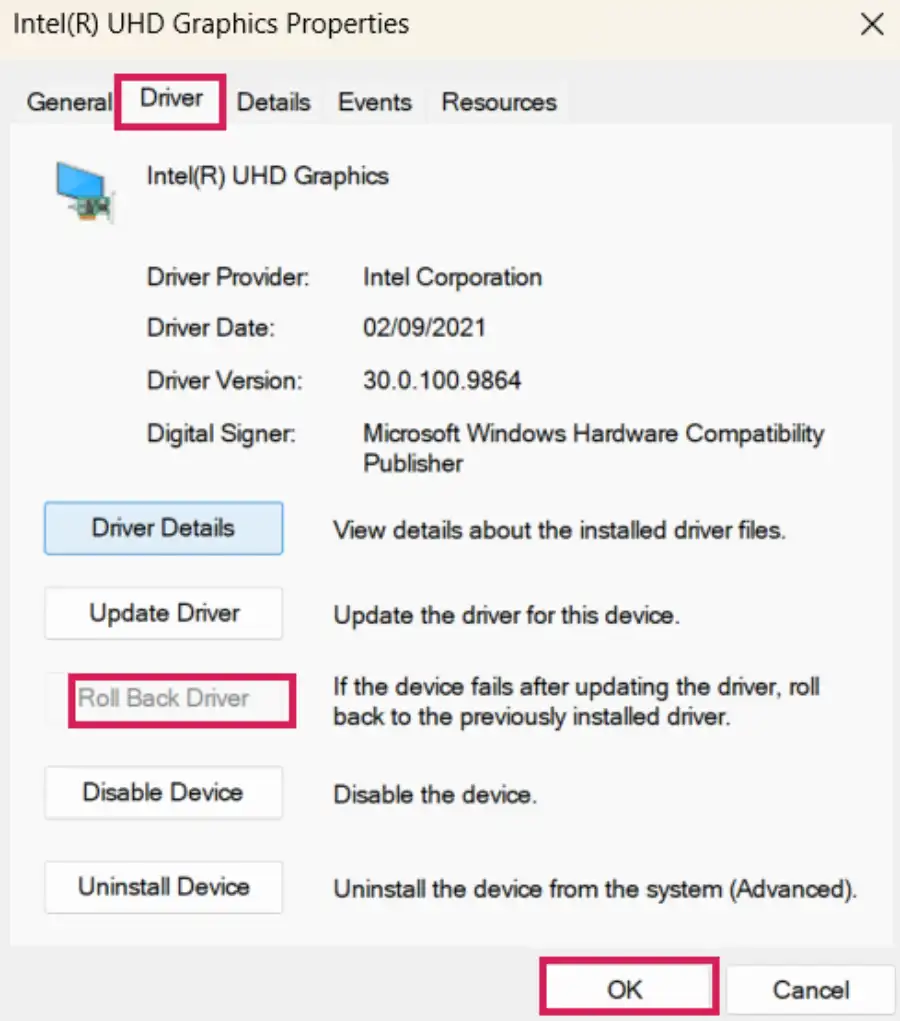Viewport: 900px width, 1021px height.
Task: Confirm changes with the OK button
Action: (x=628, y=986)
